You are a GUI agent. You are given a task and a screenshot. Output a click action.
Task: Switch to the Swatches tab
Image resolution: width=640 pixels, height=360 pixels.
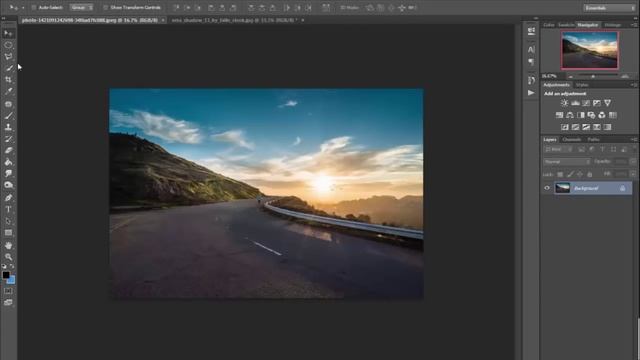coord(566,25)
